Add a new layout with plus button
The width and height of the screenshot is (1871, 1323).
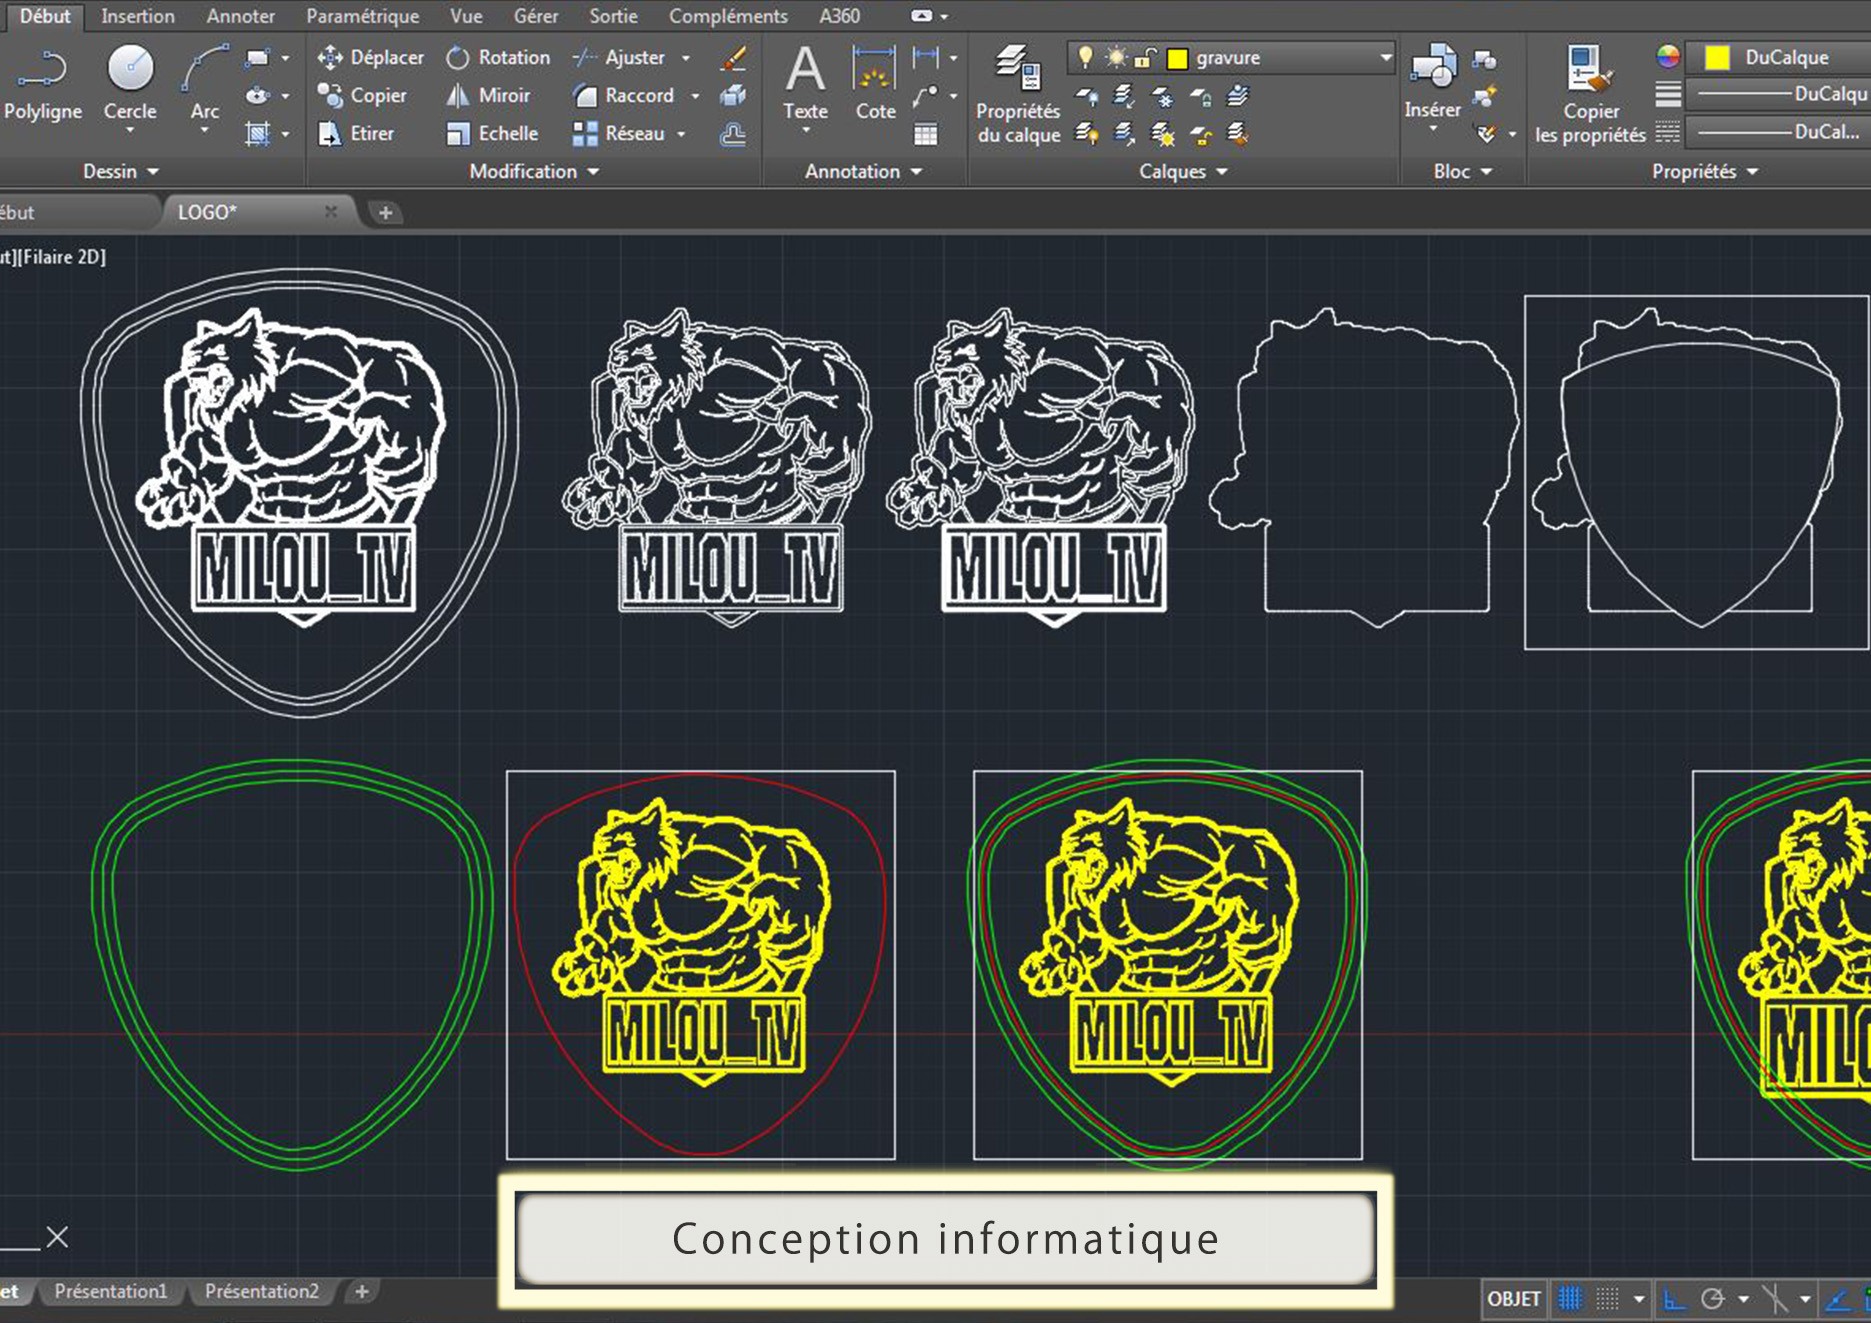pyautogui.click(x=362, y=1291)
